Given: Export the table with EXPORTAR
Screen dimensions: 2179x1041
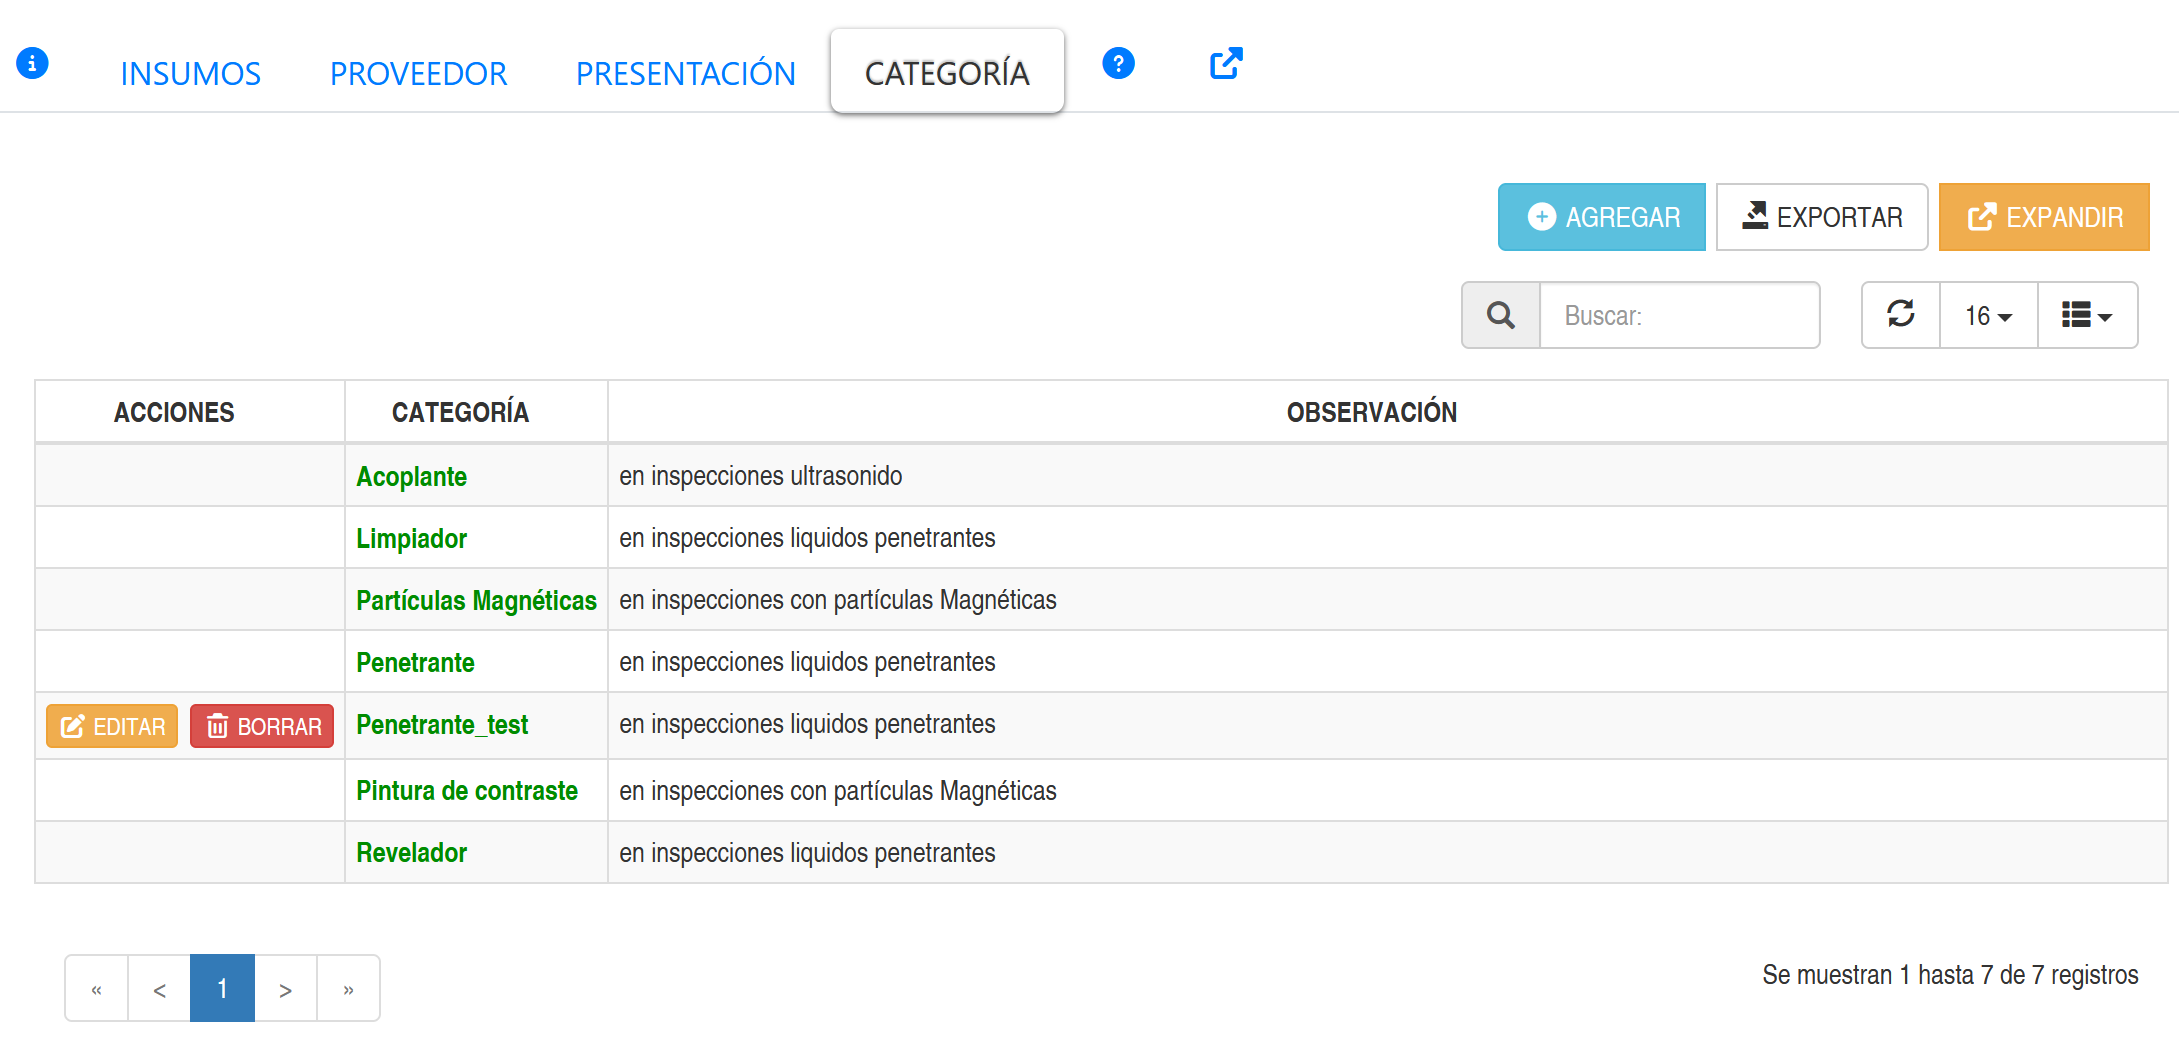Looking at the screenshot, I should pyautogui.click(x=1821, y=217).
